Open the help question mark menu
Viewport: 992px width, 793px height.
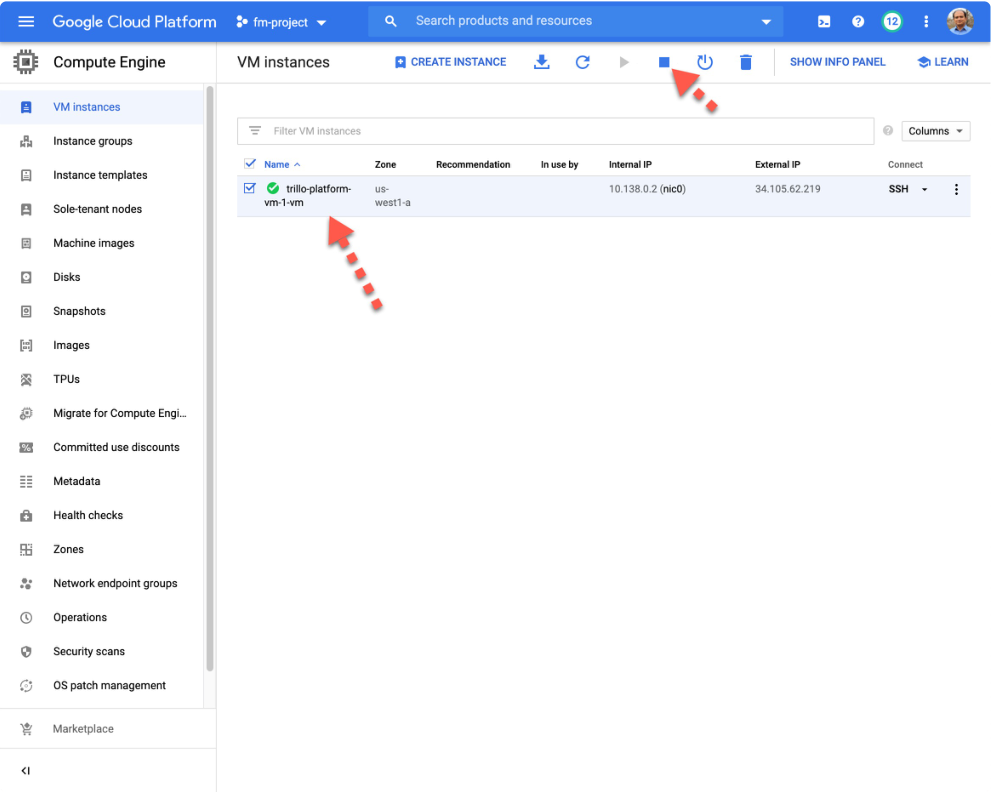pyautogui.click(x=858, y=22)
